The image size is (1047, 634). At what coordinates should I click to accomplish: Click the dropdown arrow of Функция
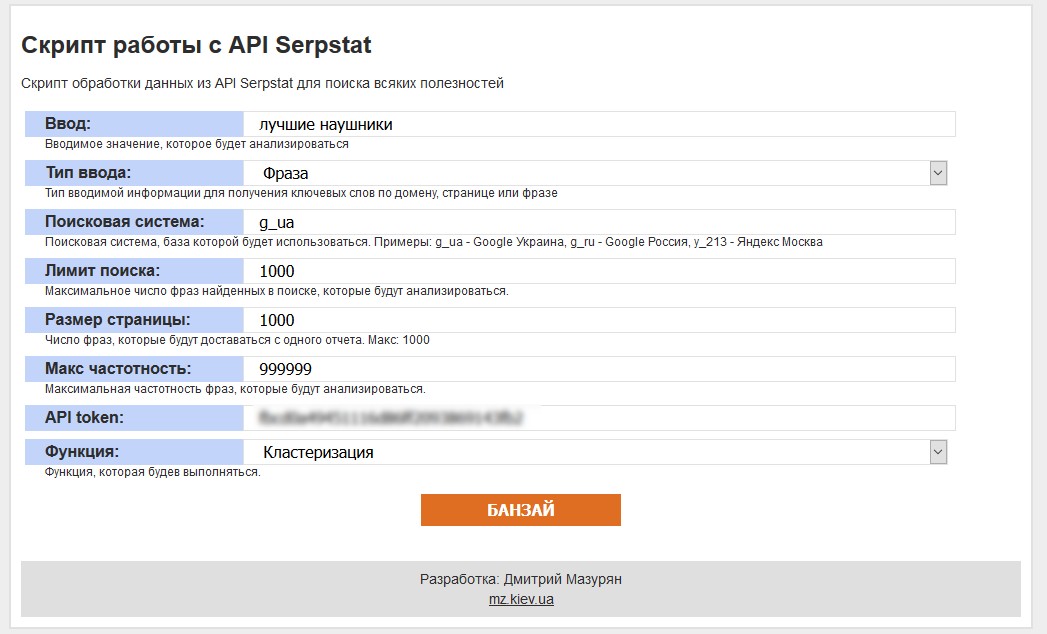pos(938,452)
